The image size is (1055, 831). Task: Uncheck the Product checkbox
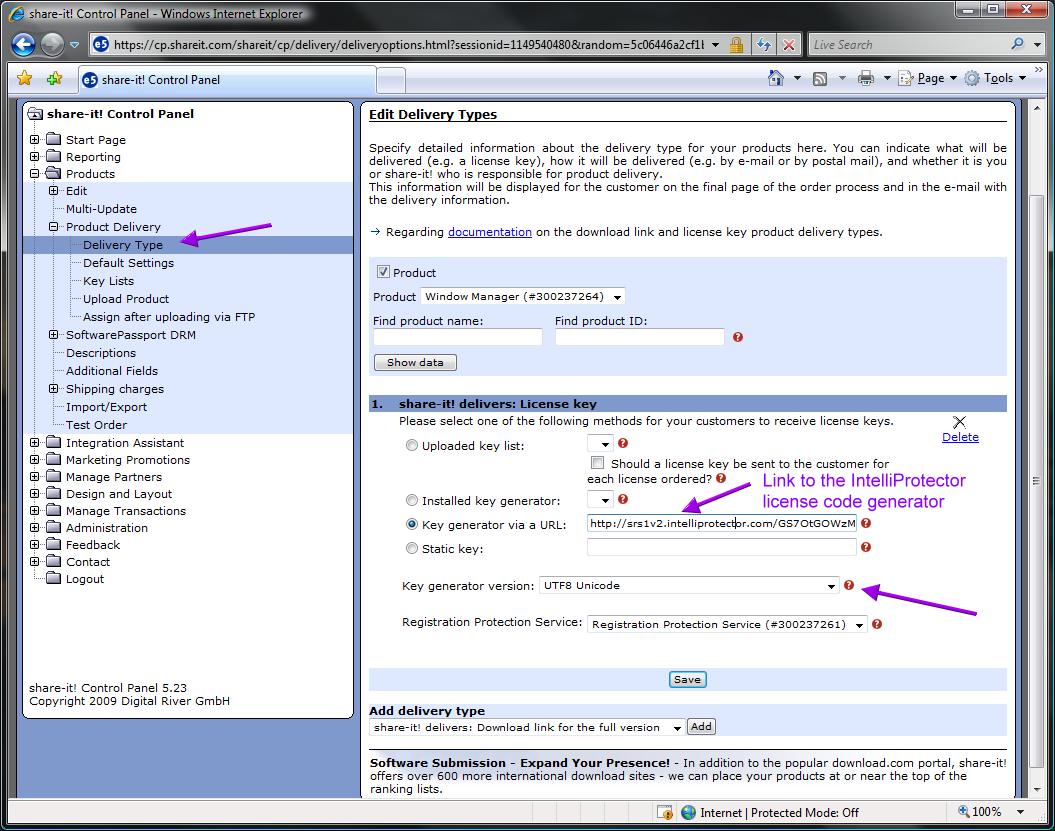coord(383,272)
